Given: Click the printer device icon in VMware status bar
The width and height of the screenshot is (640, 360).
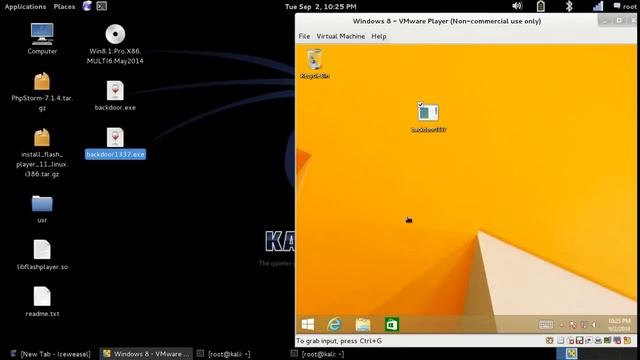Looking at the screenshot, I should point(598,340).
